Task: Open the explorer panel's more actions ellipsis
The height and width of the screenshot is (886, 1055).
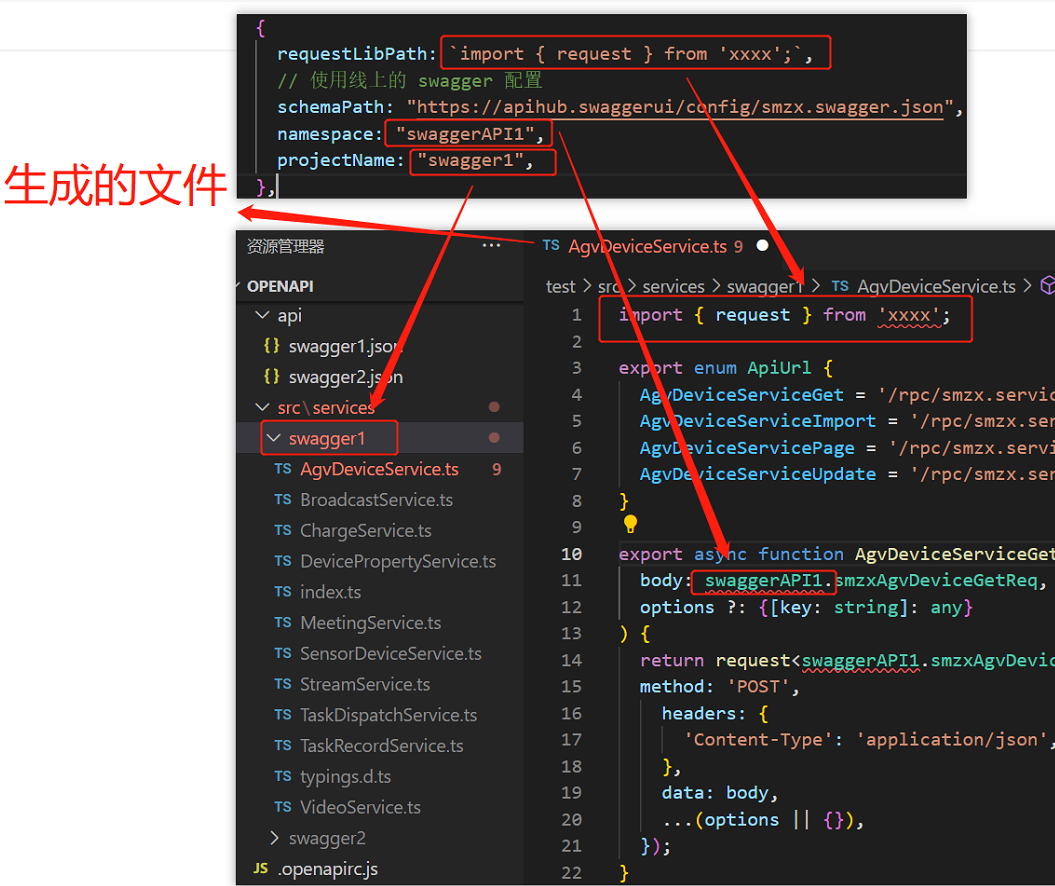Action: (x=491, y=246)
